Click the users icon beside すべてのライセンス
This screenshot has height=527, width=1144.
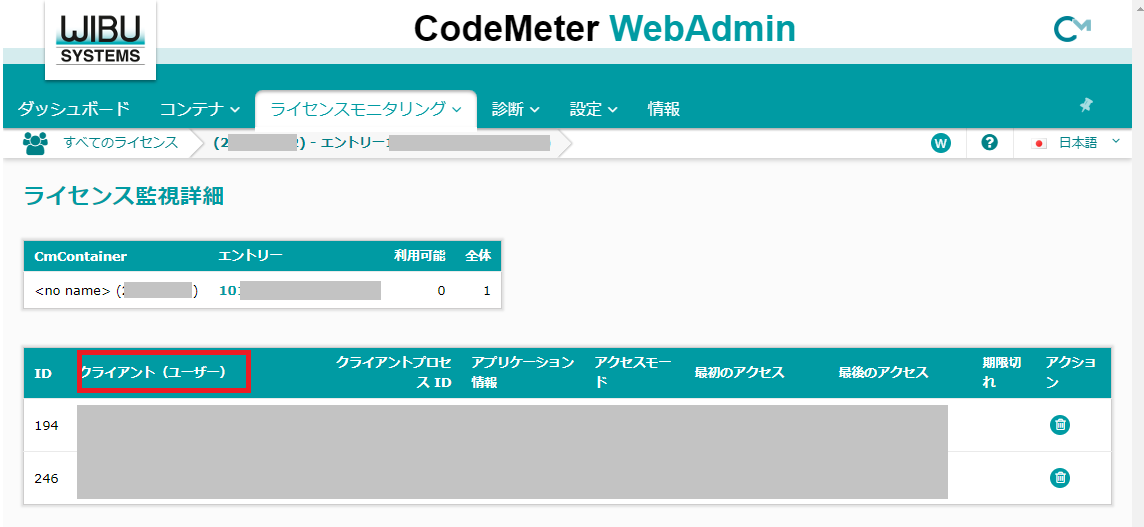click(x=35, y=142)
